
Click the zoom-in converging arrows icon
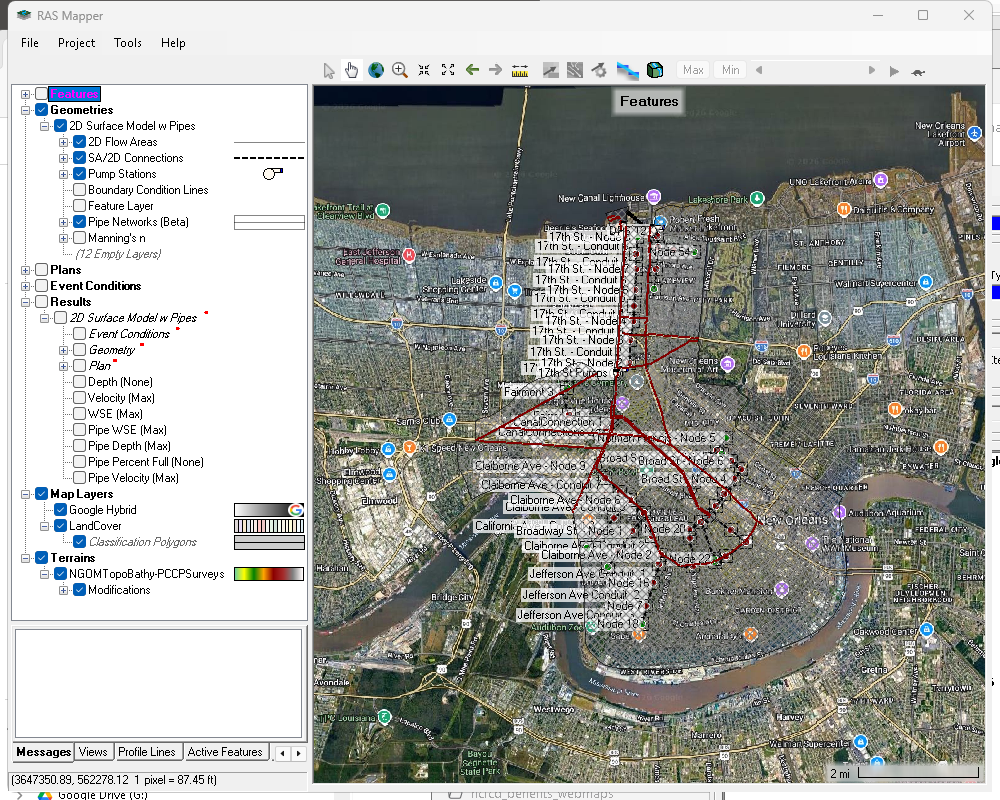click(424, 70)
